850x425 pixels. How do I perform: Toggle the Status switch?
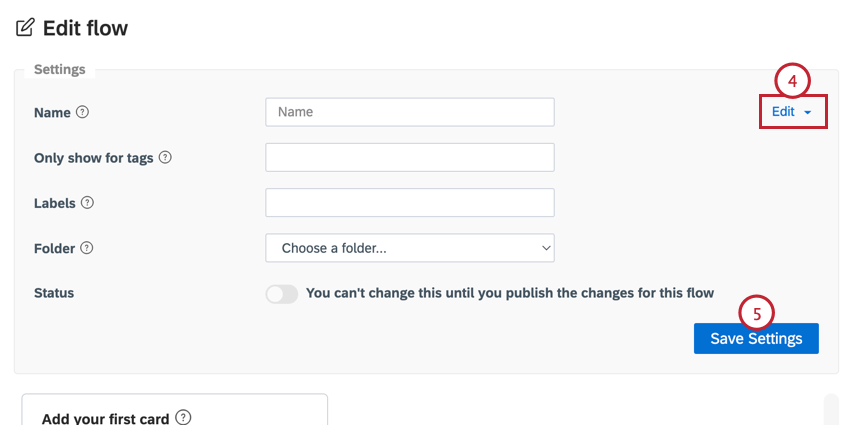(x=282, y=294)
